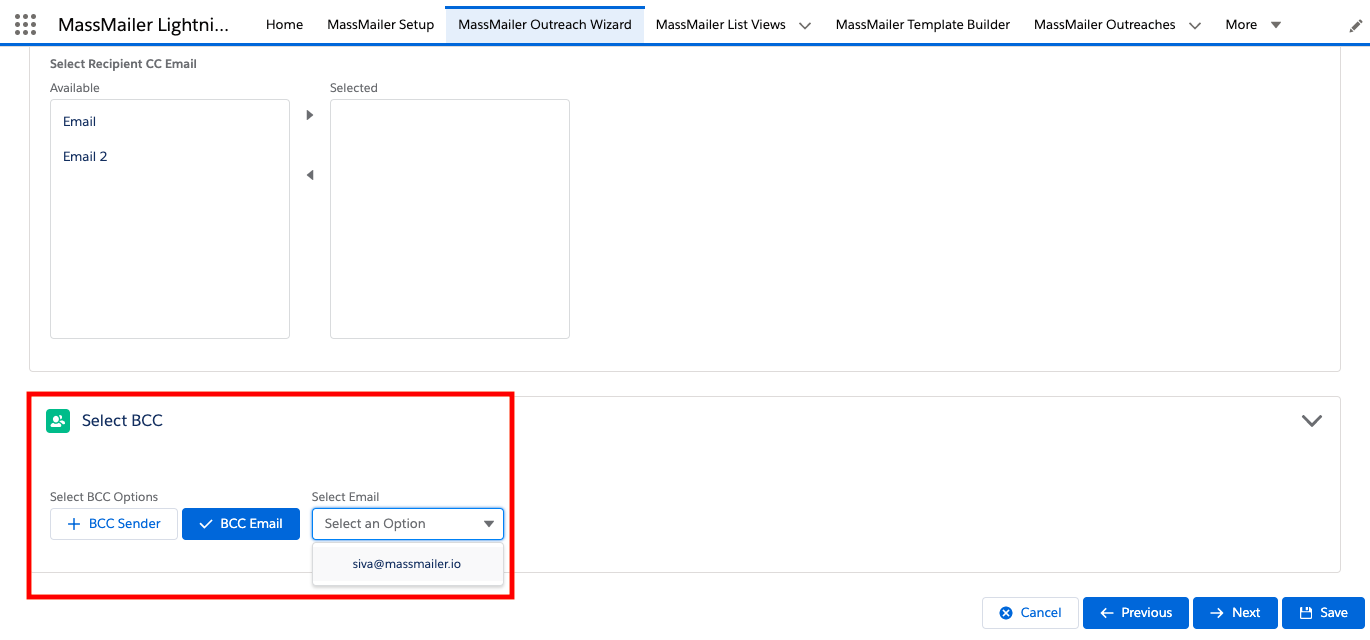The height and width of the screenshot is (640, 1370).
Task: Click the Previous button
Action: coord(1135,613)
